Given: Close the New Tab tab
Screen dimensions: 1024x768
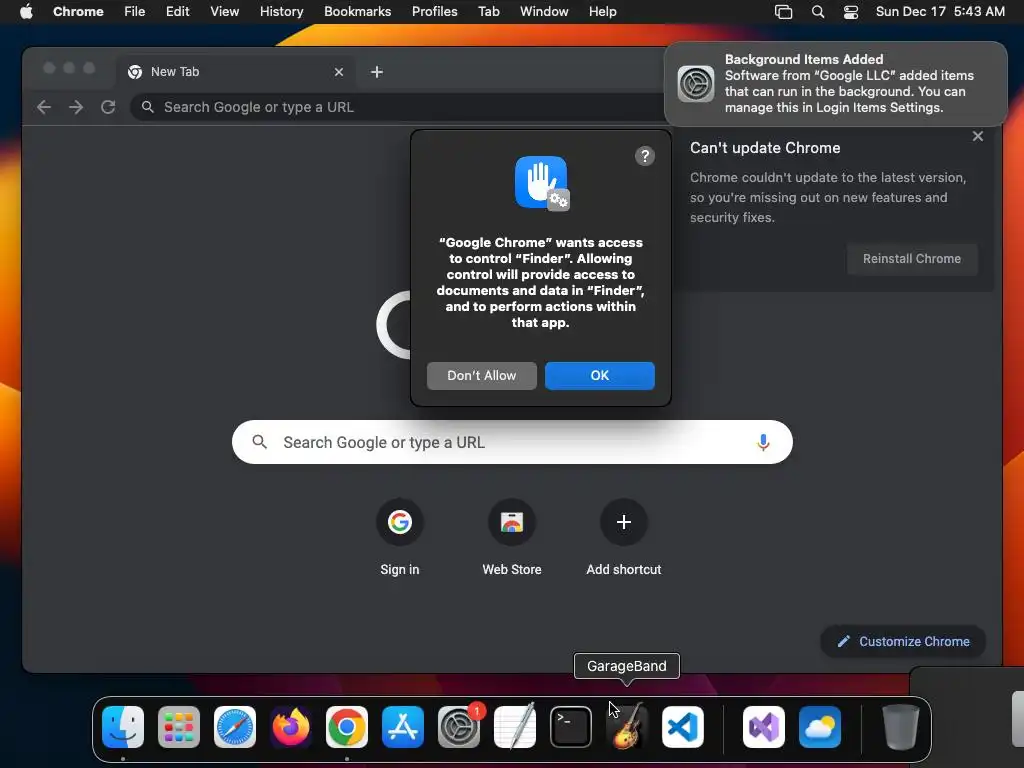Looking at the screenshot, I should (339, 72).
